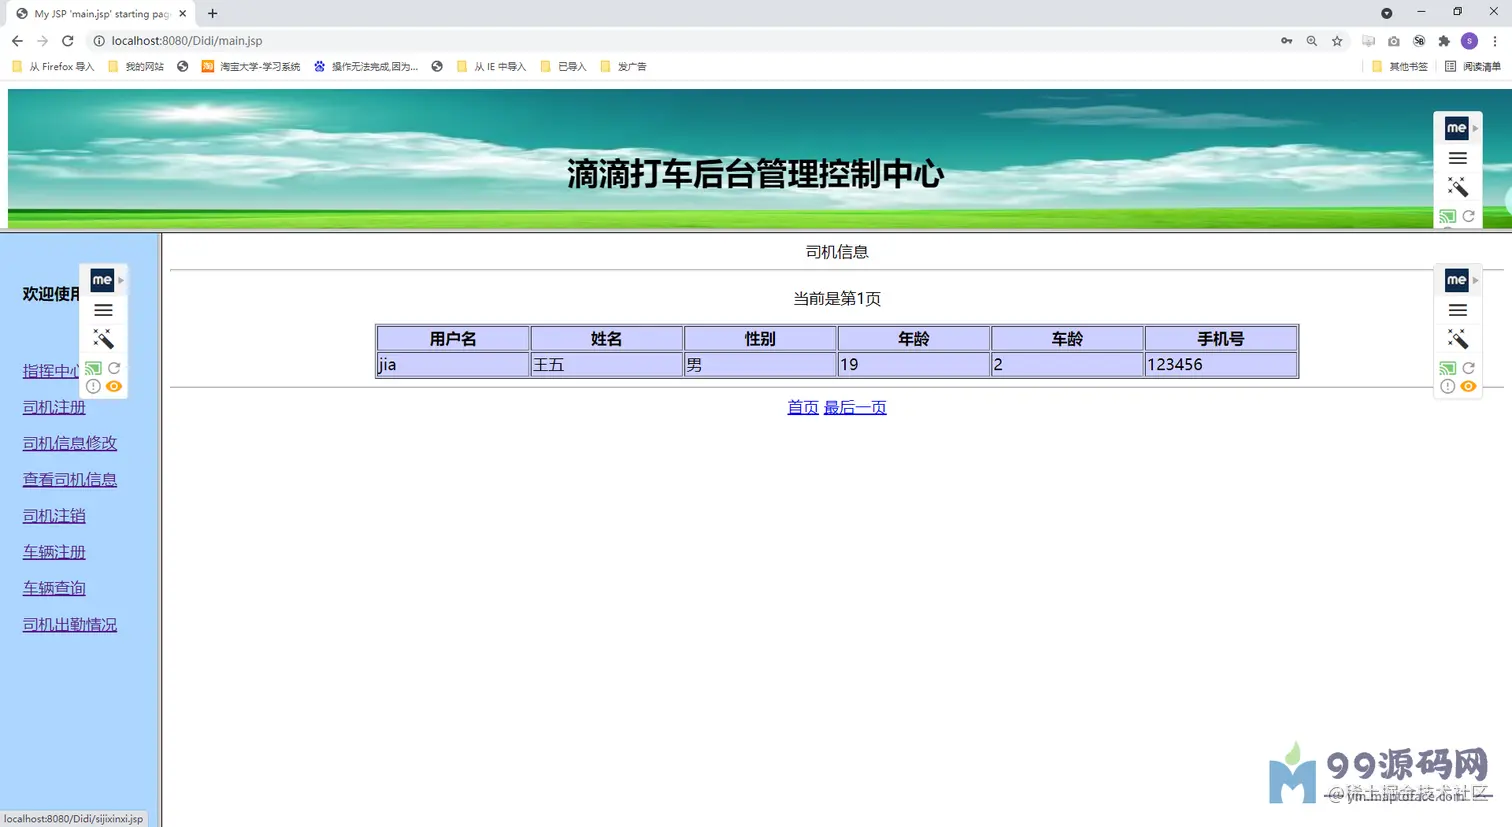Open the hamburger menu in the right content widget

tap(1458, 310)
